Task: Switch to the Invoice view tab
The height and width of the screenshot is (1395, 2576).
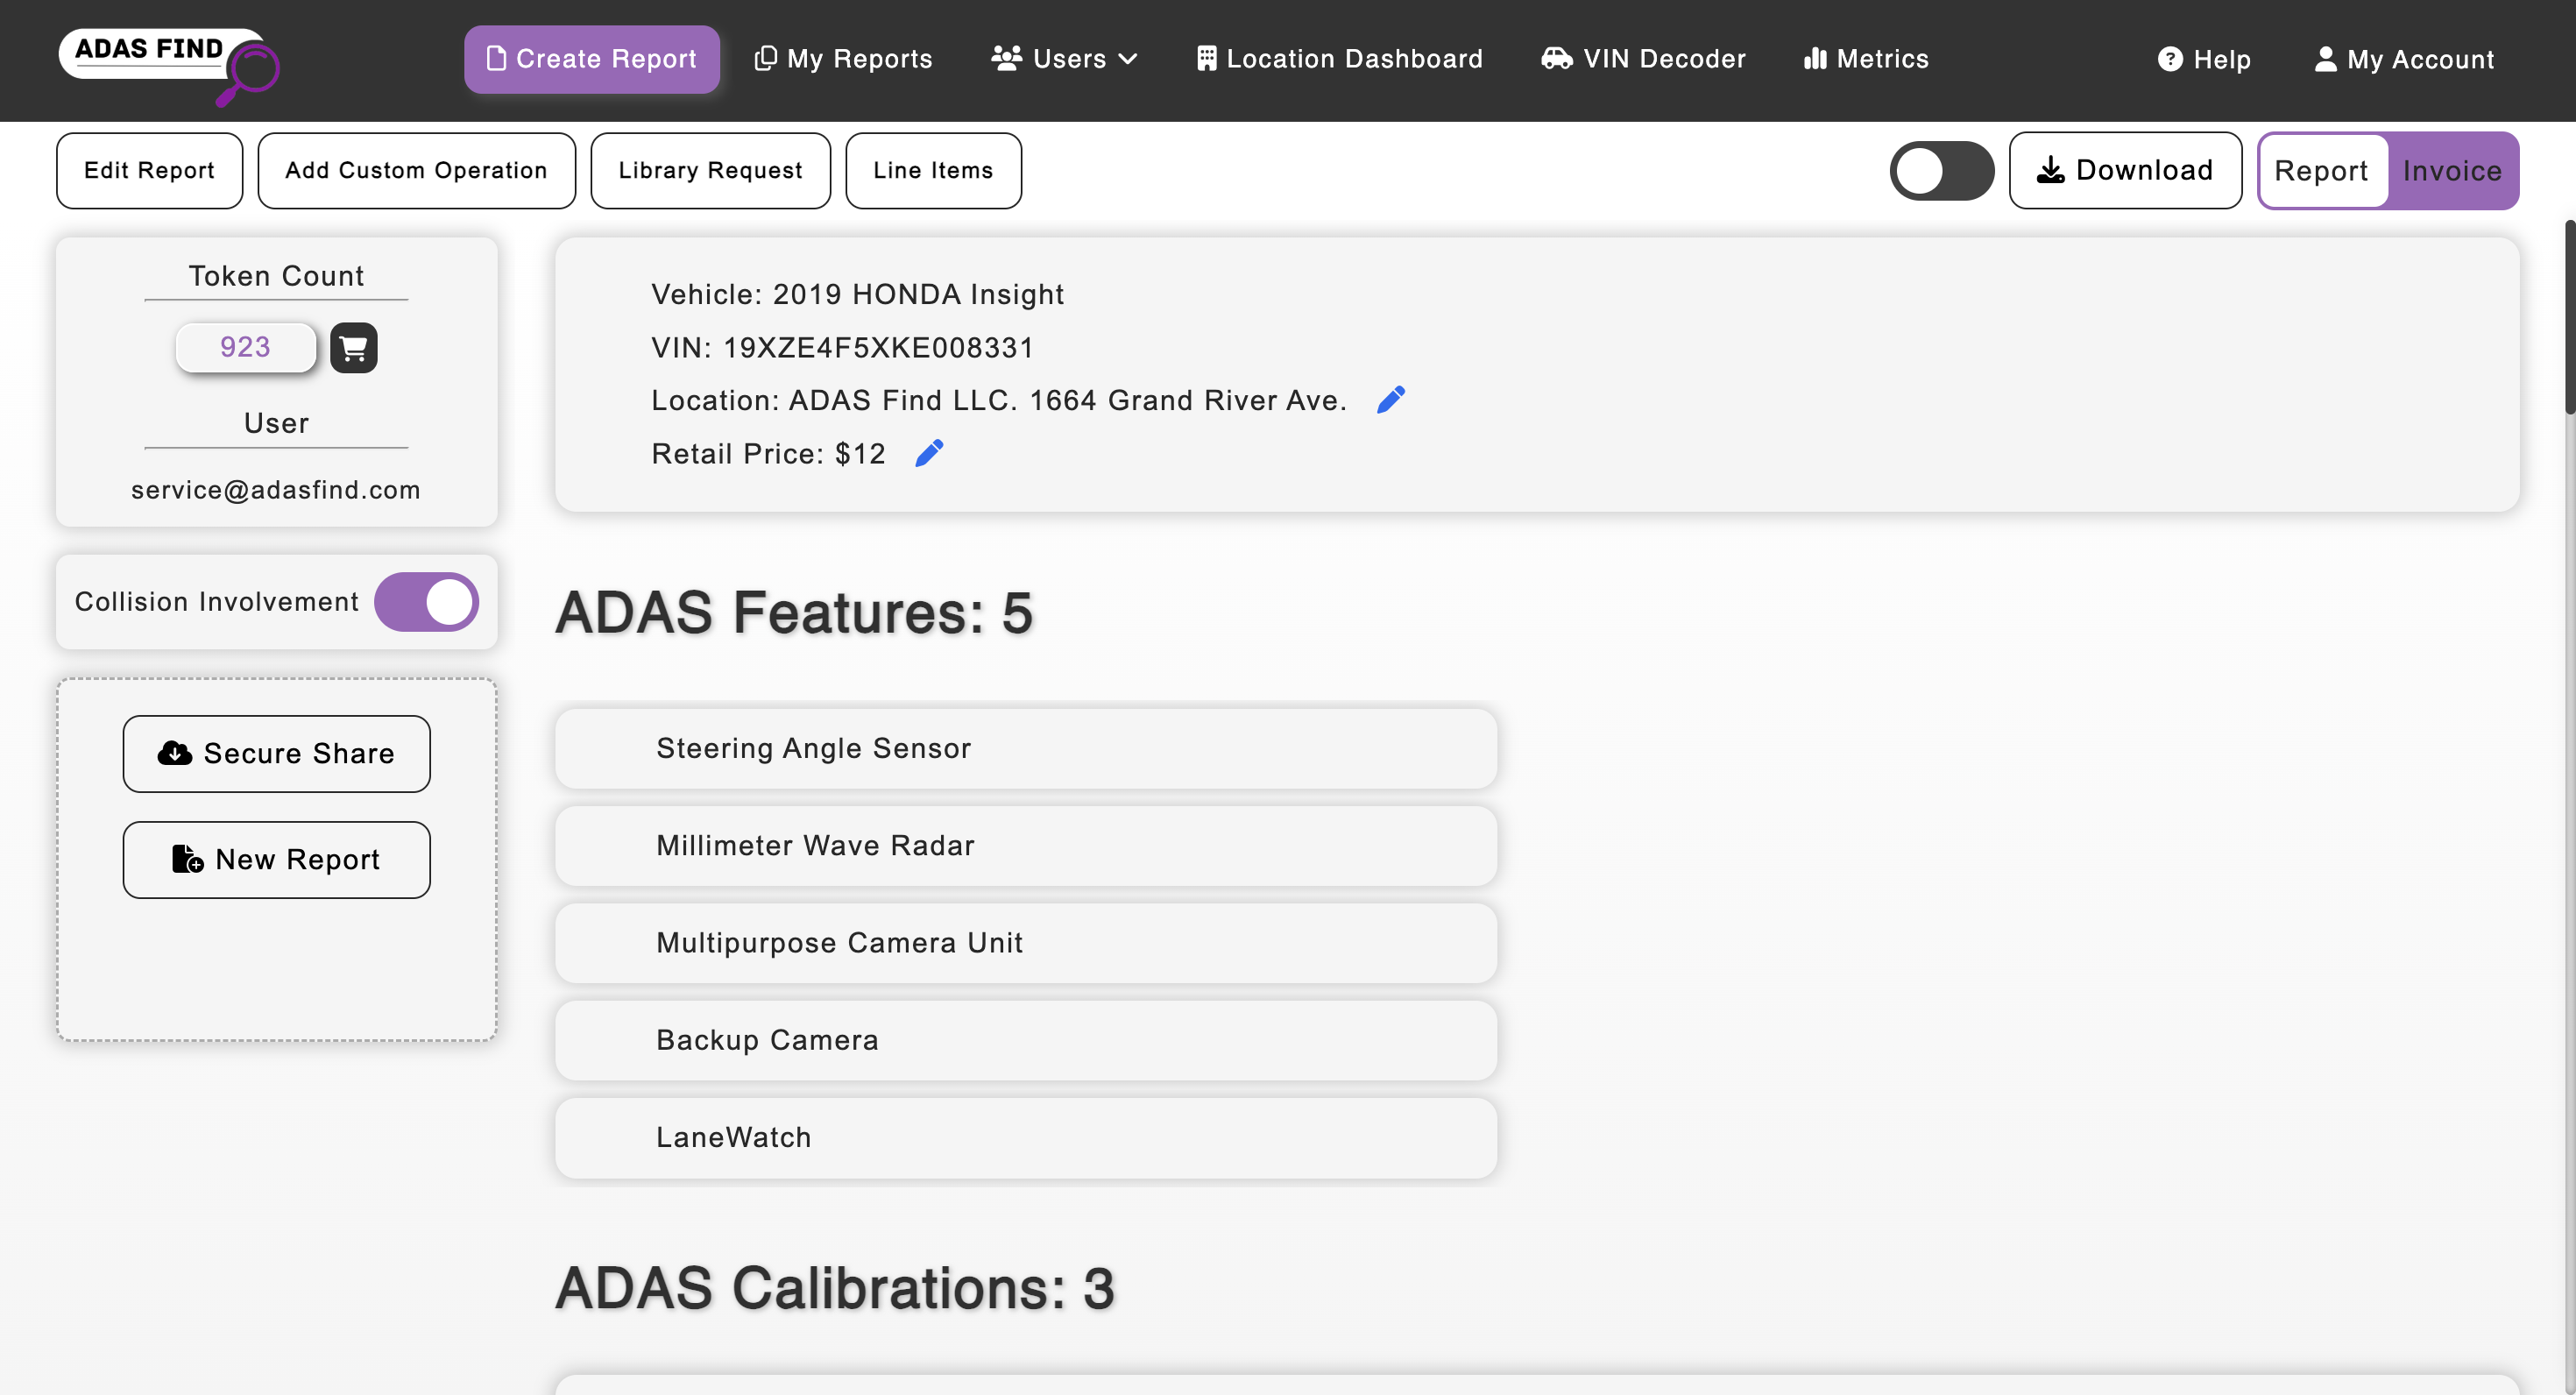Action: (2452, 171)
